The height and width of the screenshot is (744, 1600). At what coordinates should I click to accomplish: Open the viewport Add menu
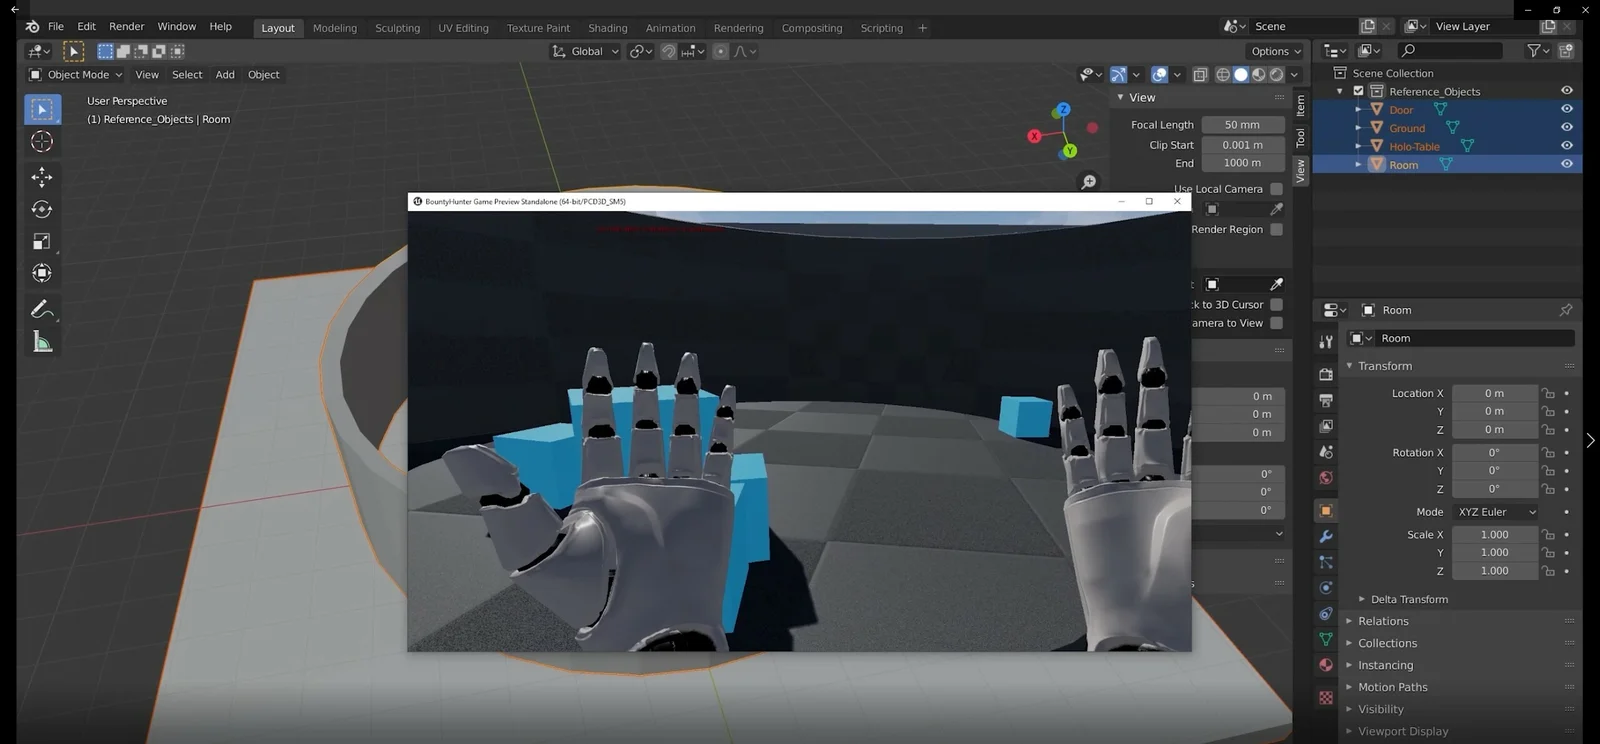225,75
